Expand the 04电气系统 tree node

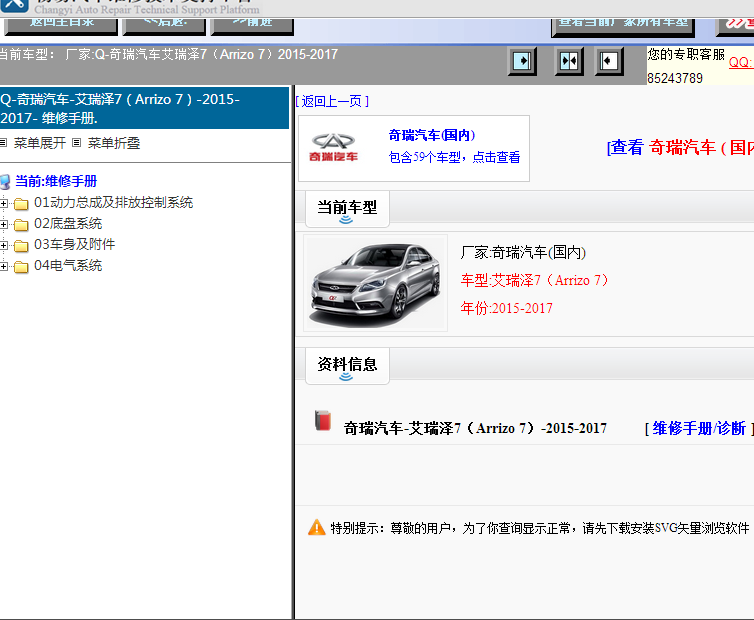(4, 266)
